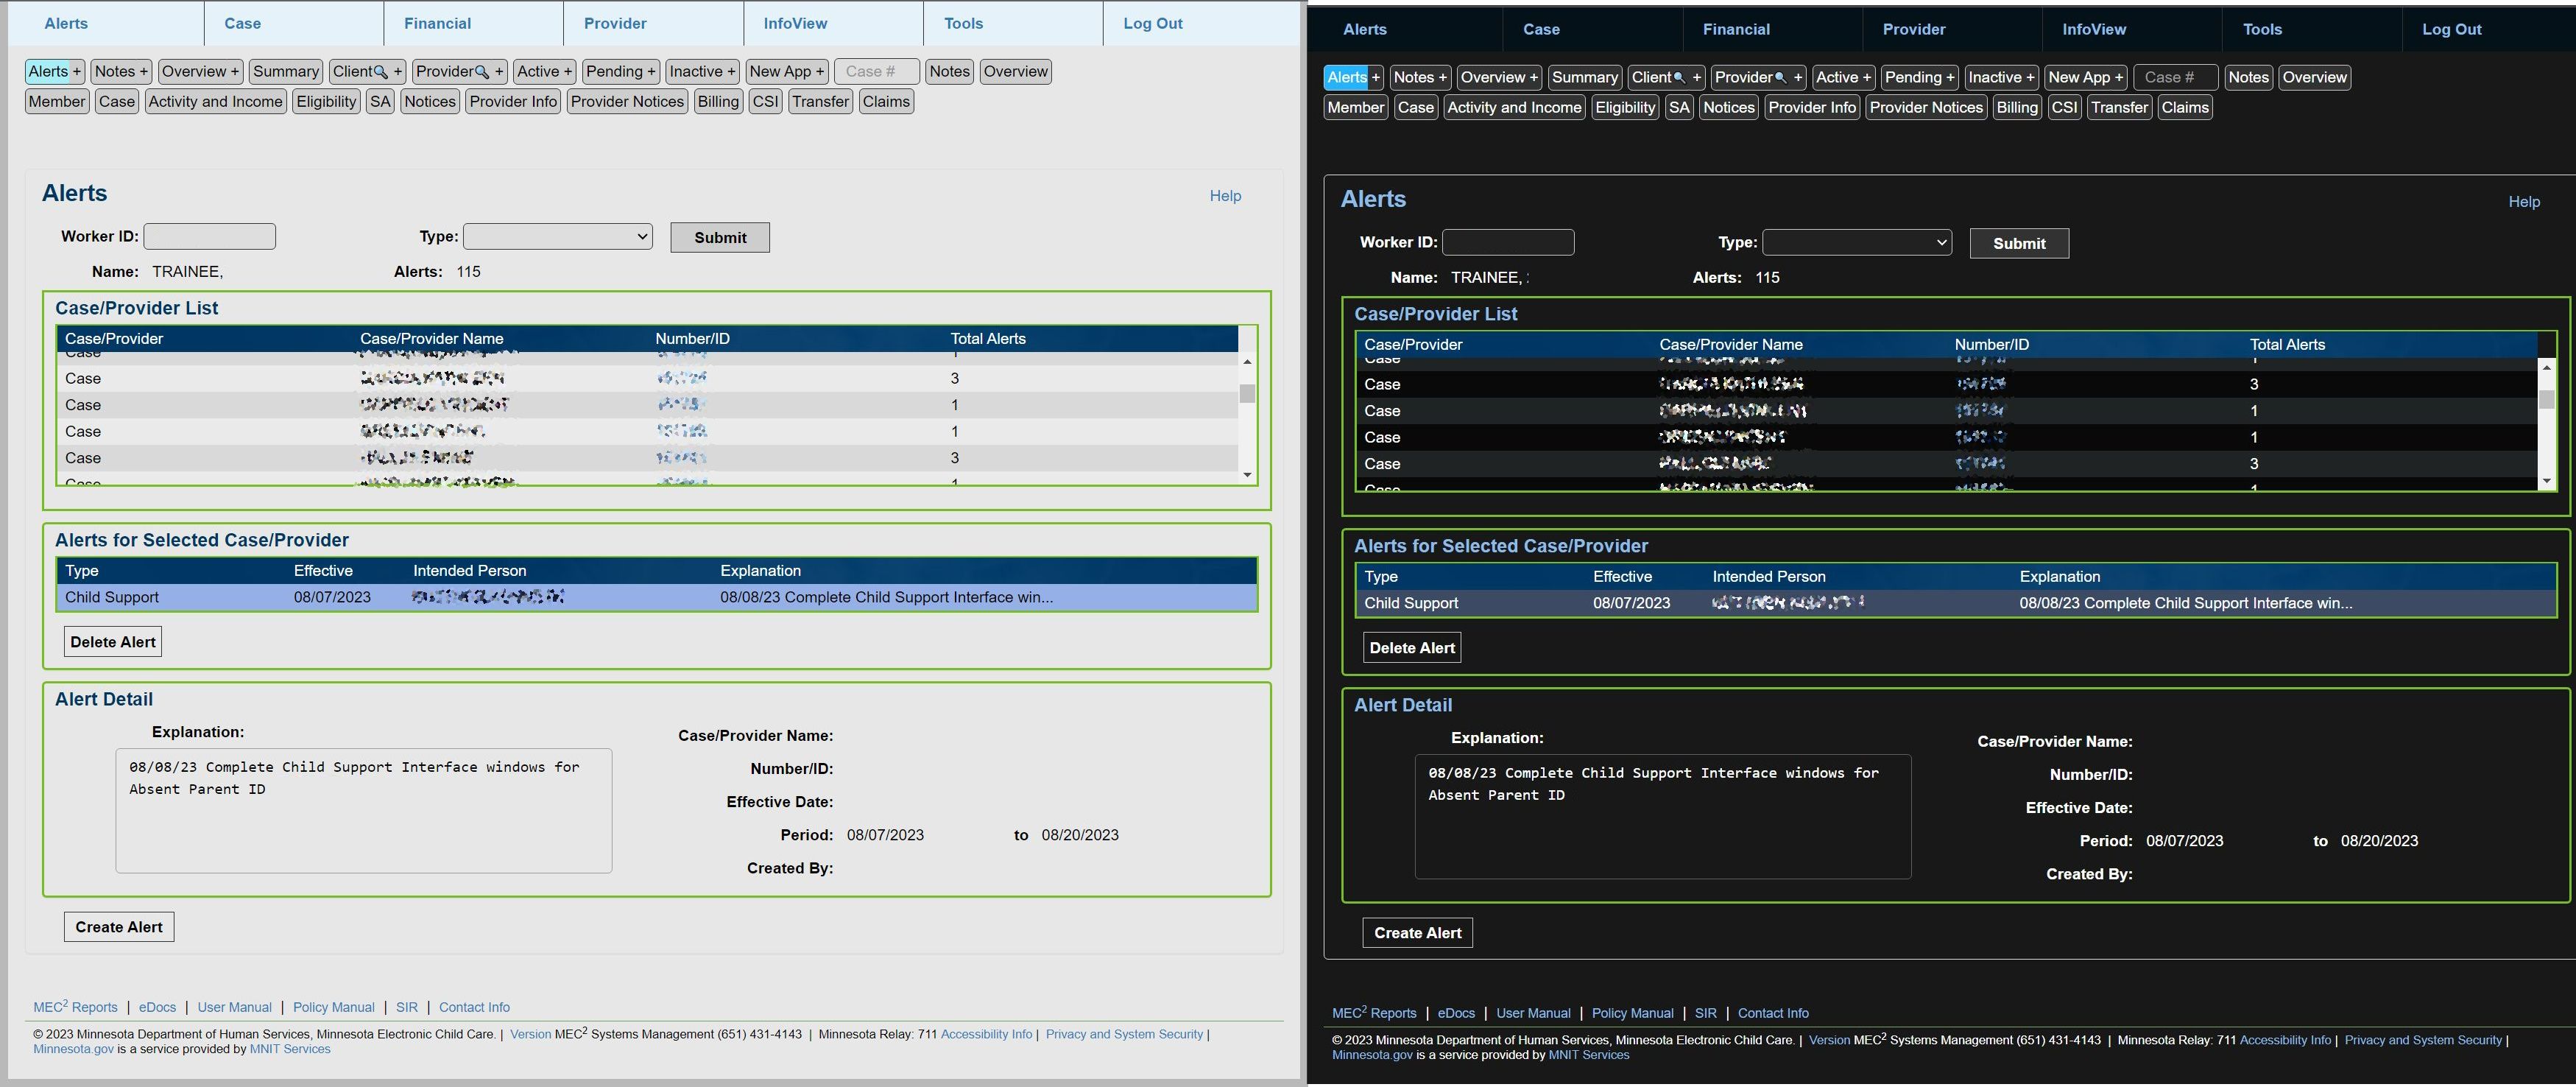Click the Financial tab icon in header
Viewport: 2576px width, 1087px height.
click(1738, 29)
